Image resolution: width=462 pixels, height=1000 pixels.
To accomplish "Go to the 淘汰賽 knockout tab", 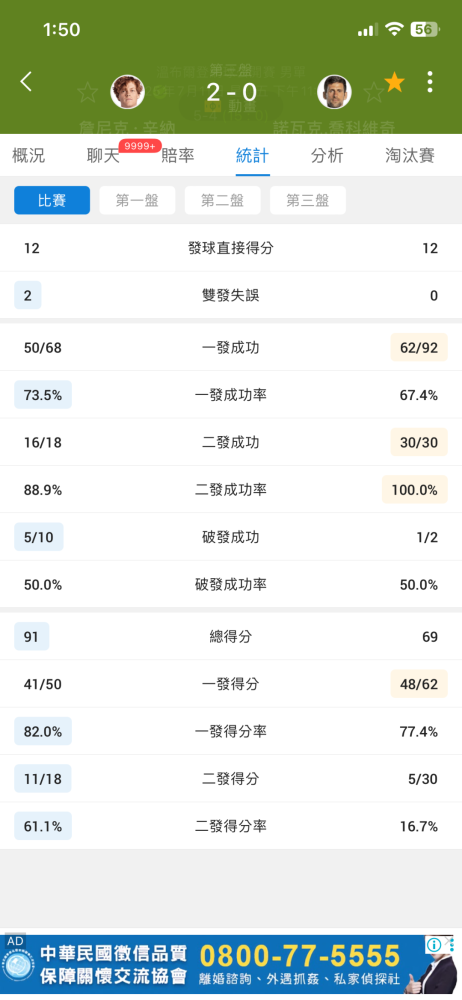I will coord(410,155).
